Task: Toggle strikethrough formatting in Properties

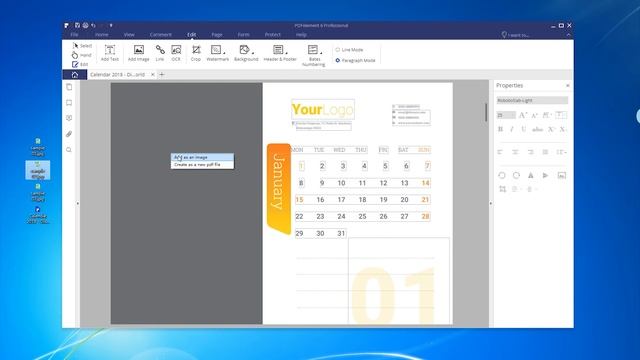Action: coord(538,129)
